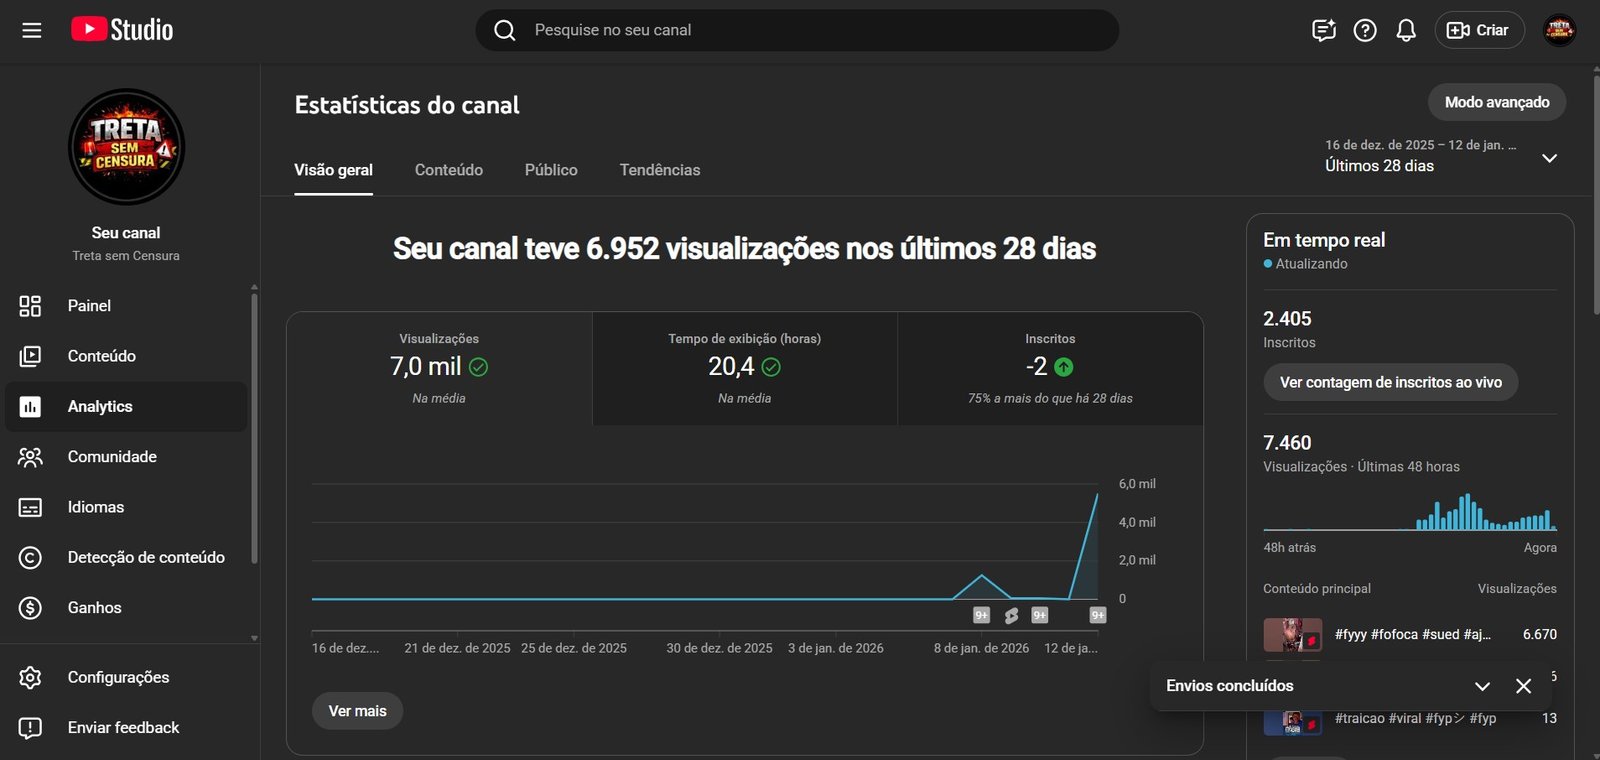Click the "Conteúdo principal" column header
The height and width of the screenshot is (760, 1600).
tap(1317, 589)
